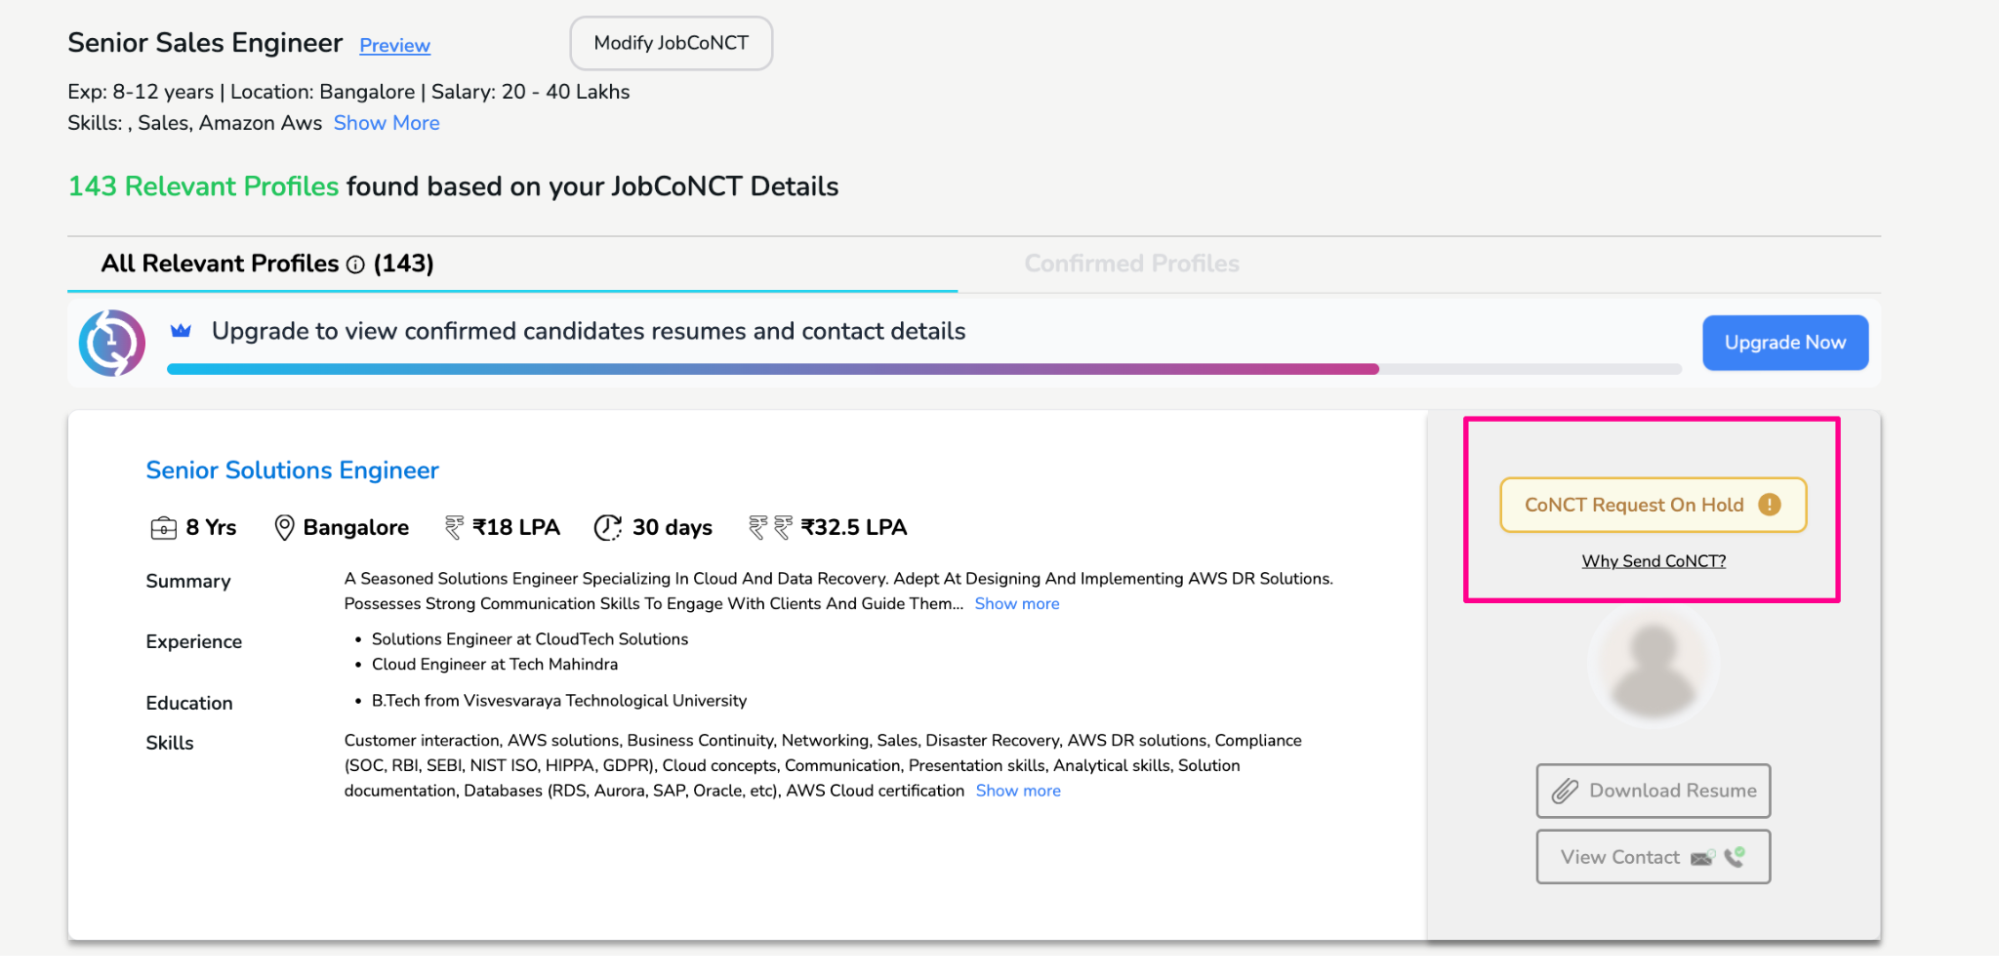
Task: Click the paperclip icon on Download Resume
Action: (1567, 790)
